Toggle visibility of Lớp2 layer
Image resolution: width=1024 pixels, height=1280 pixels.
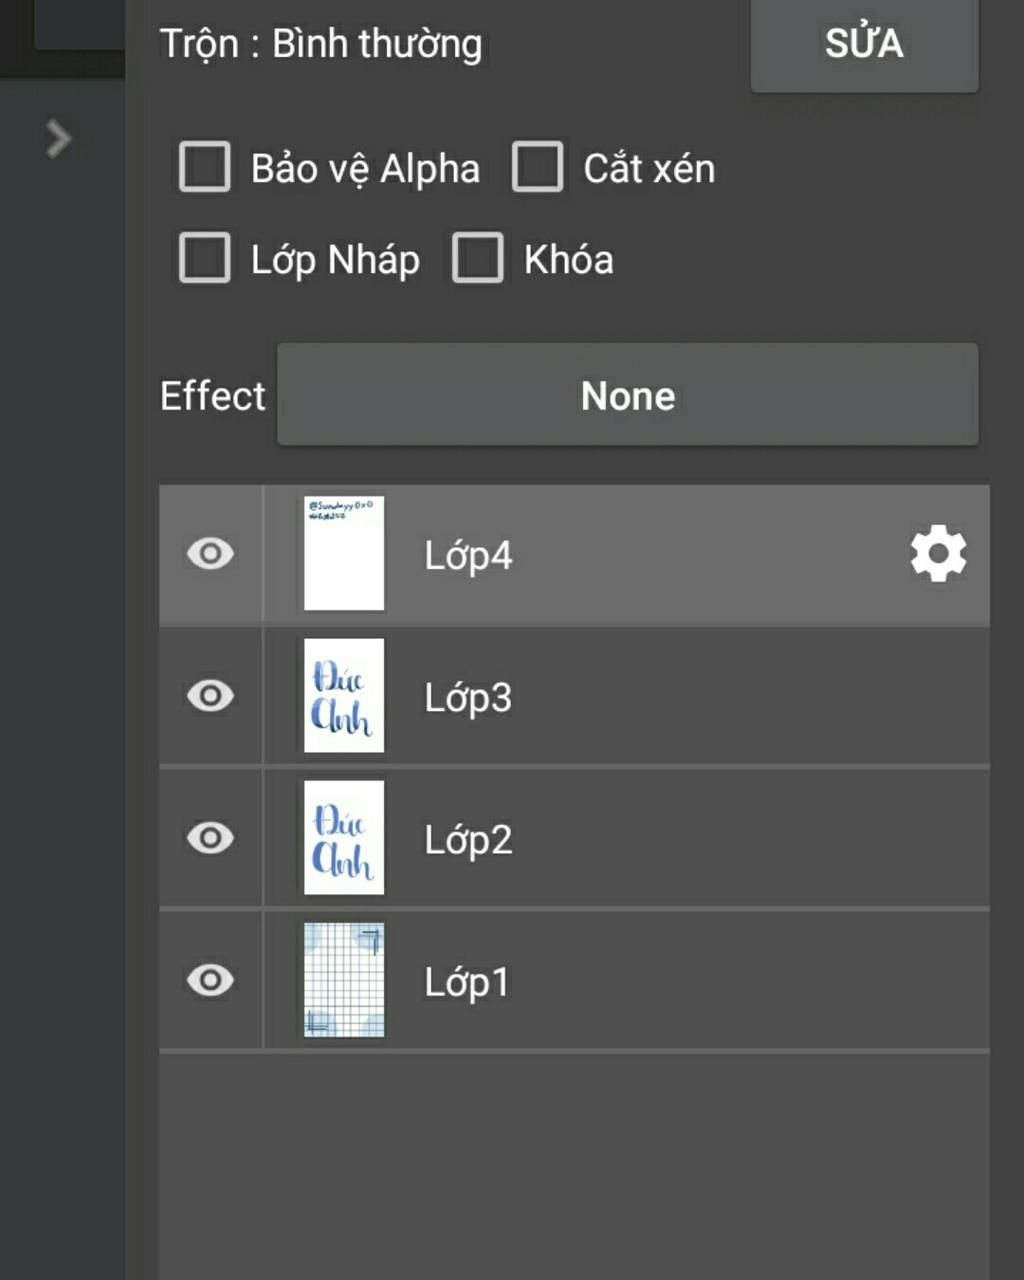[x=210, y=838]
